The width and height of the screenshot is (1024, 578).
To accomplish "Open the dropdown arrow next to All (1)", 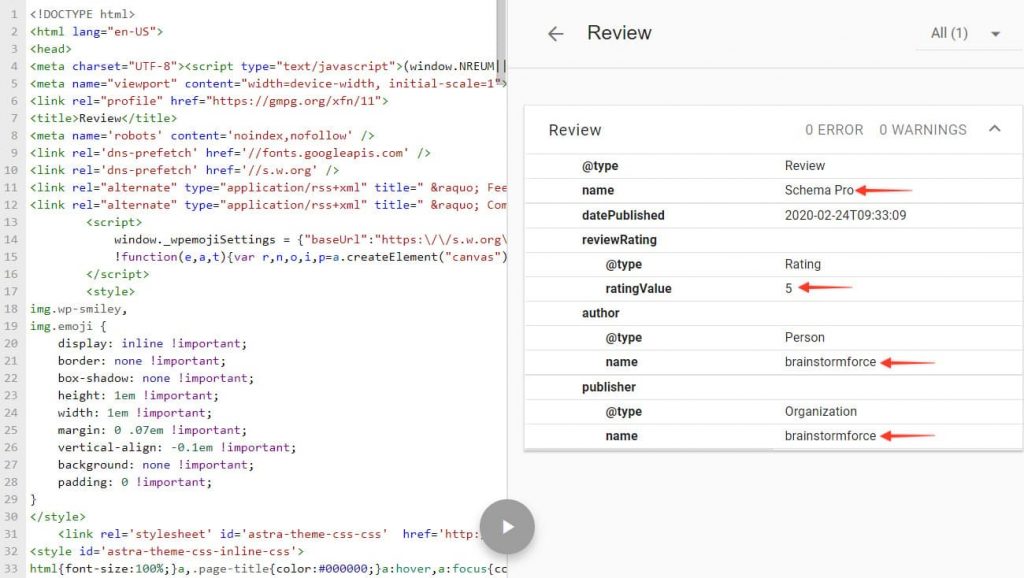I will click(x=994, y=33).
